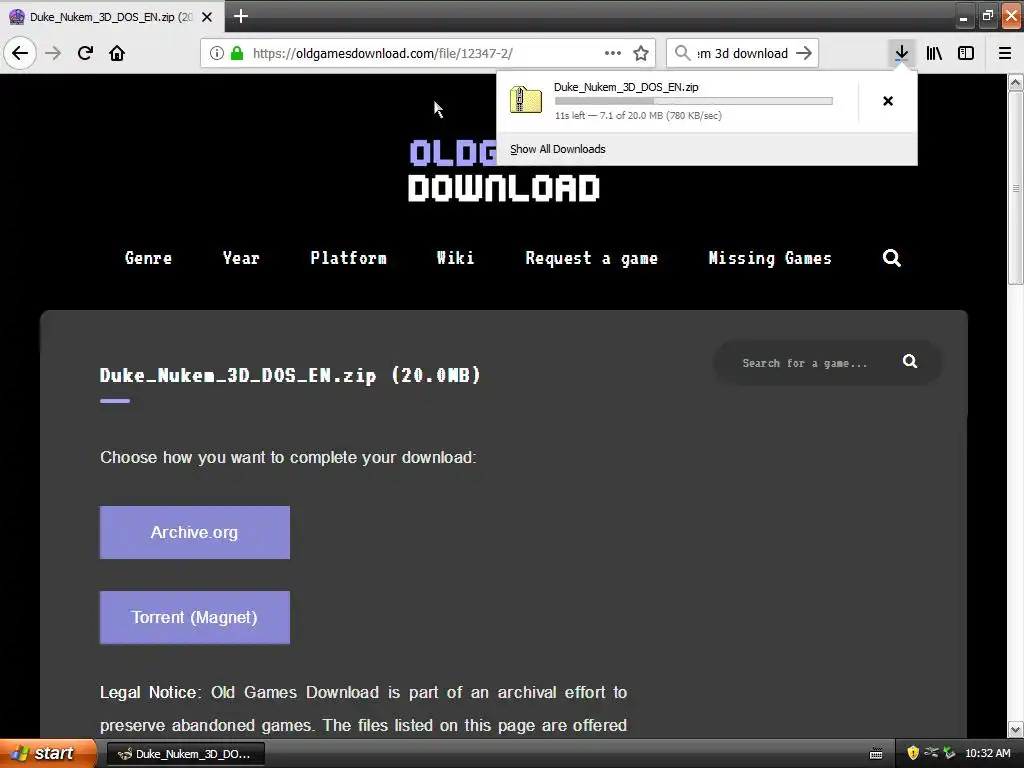Click the navigation bar search magnifier
Image resolution: width=1024 pixels, height=768 pixels.
coord(891,258)
